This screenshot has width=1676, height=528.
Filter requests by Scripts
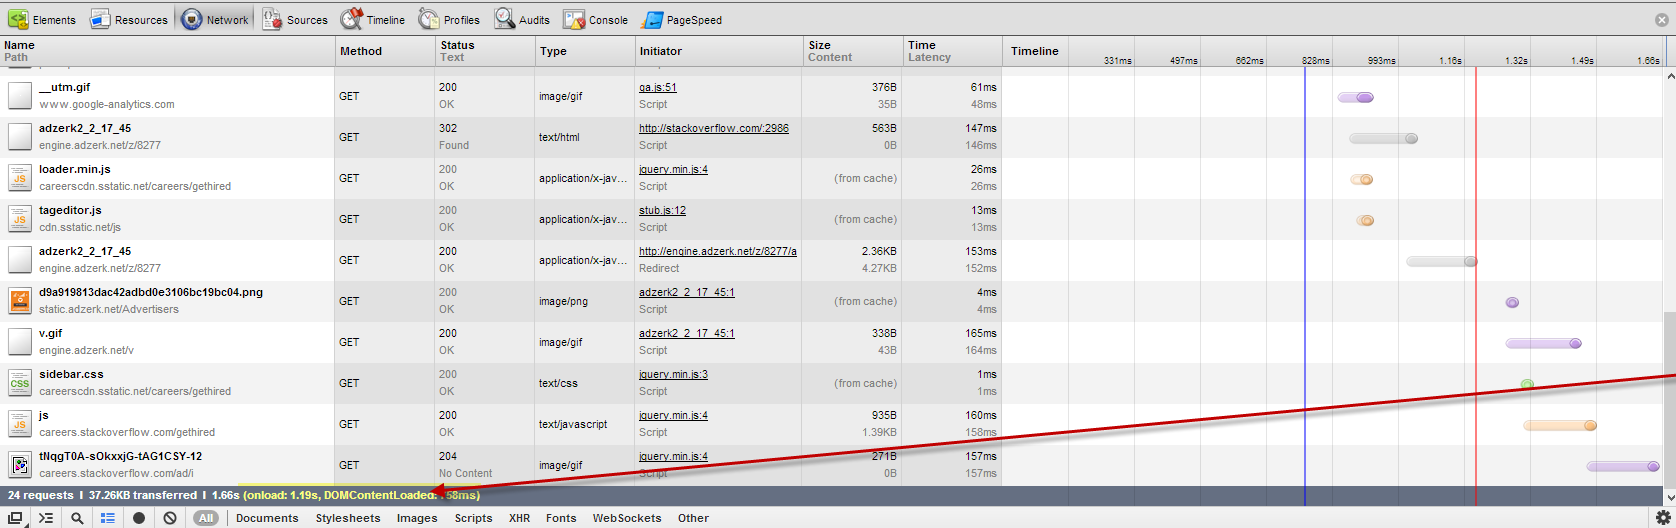[x=473, y=518]
